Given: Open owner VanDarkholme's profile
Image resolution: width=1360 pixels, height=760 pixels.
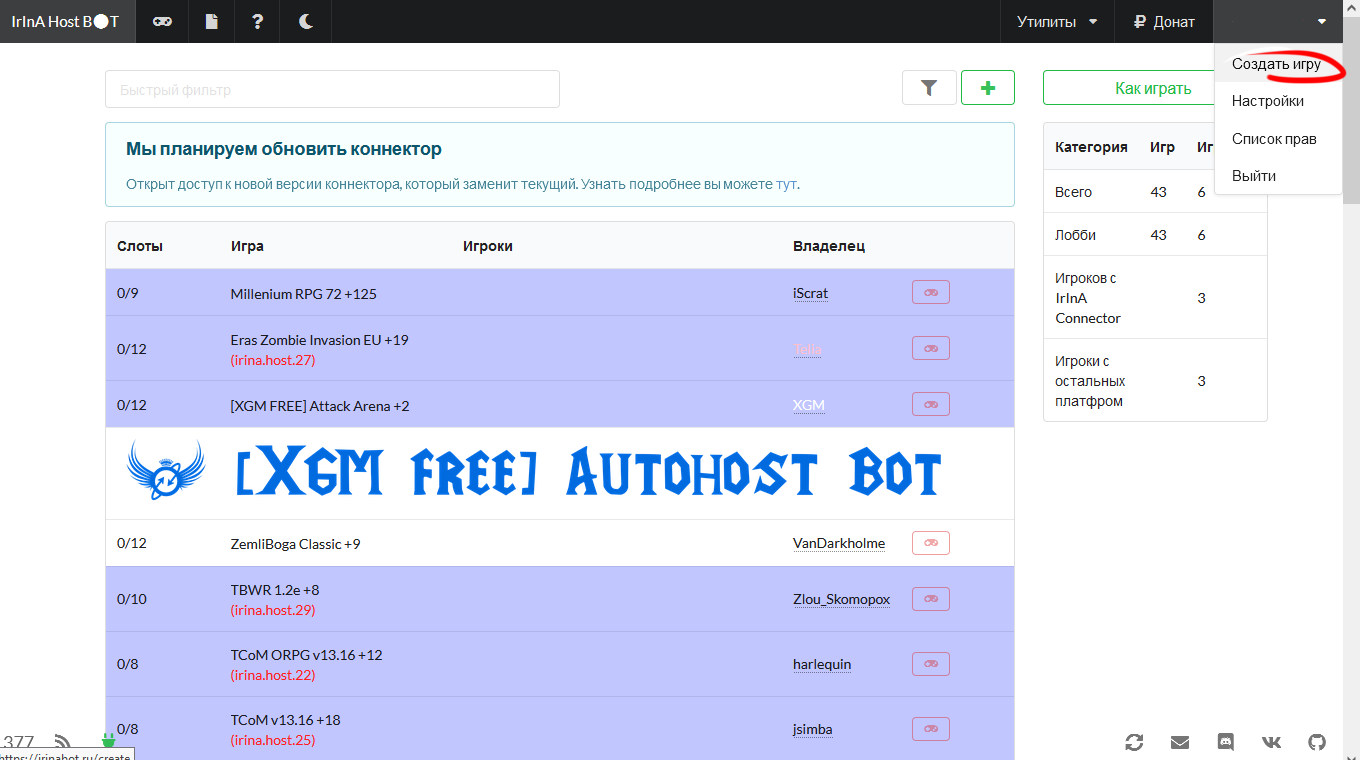Looking at the screenshot, I should click(839, 543).
